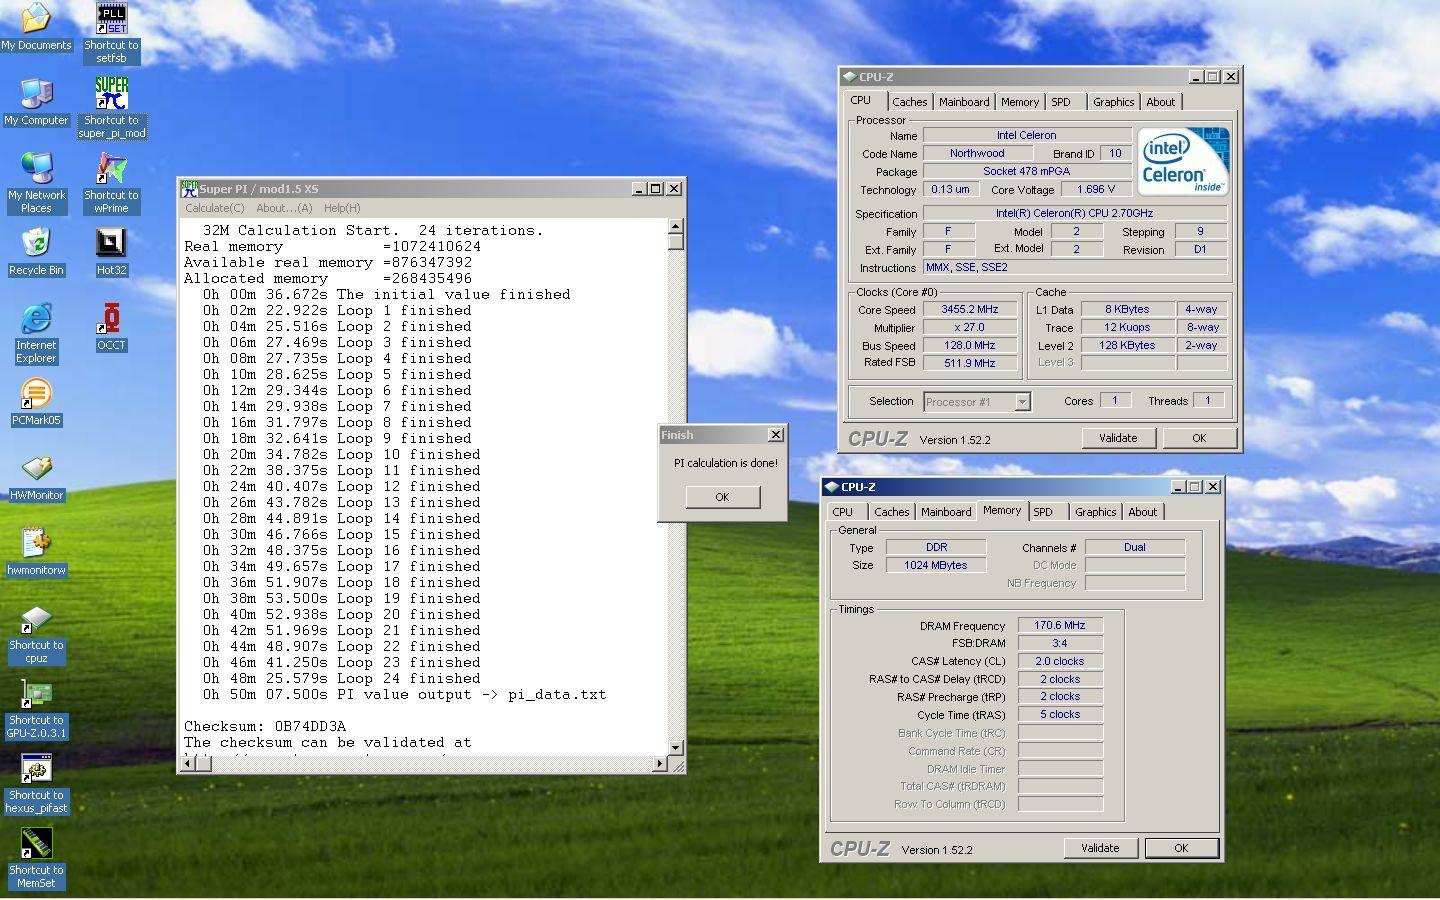Click Validate in upper CPU-Z window
The width and height of the screenshot is (1440, 900).
coord(1118,438)
